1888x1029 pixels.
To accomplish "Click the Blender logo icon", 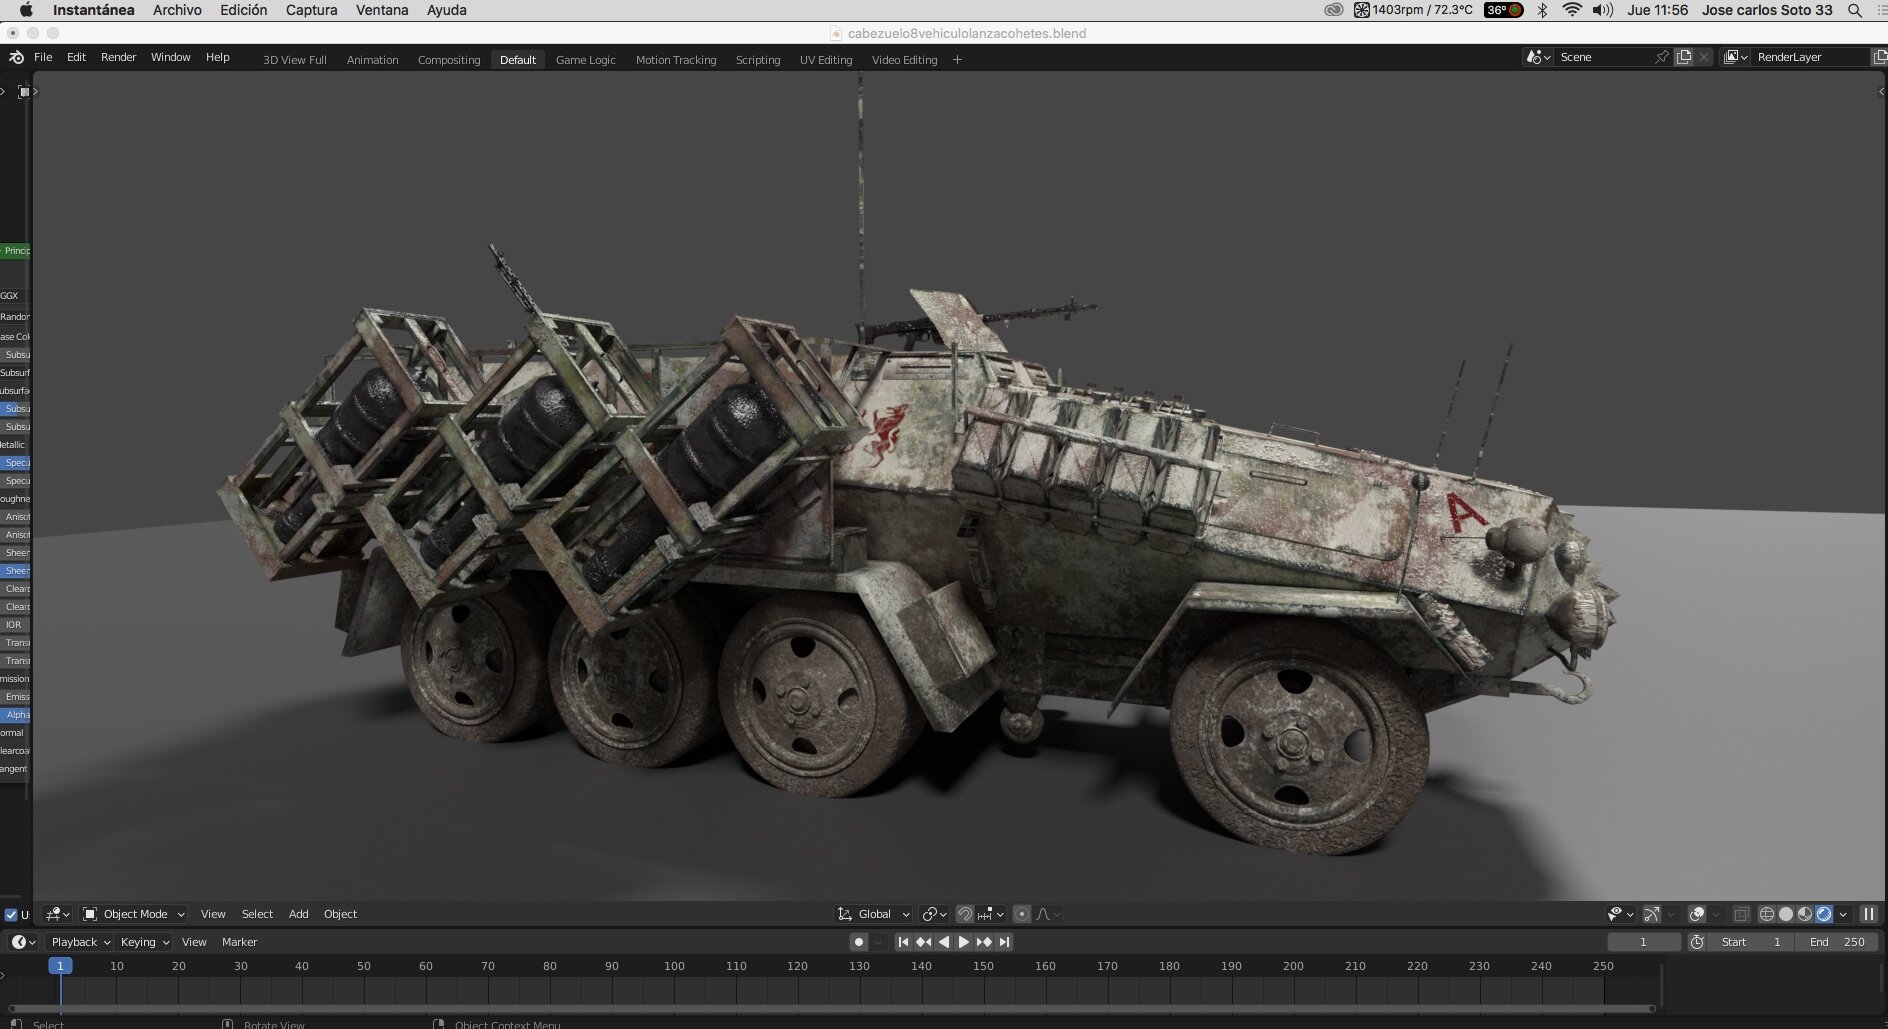I will point(16,57).
